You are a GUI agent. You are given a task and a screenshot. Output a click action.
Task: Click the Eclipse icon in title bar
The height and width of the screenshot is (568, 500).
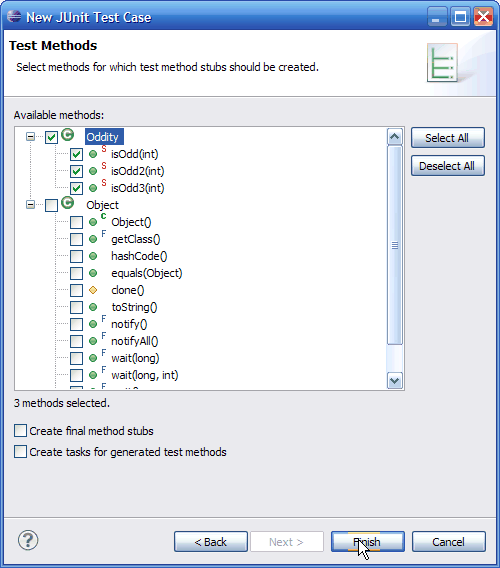14,16
